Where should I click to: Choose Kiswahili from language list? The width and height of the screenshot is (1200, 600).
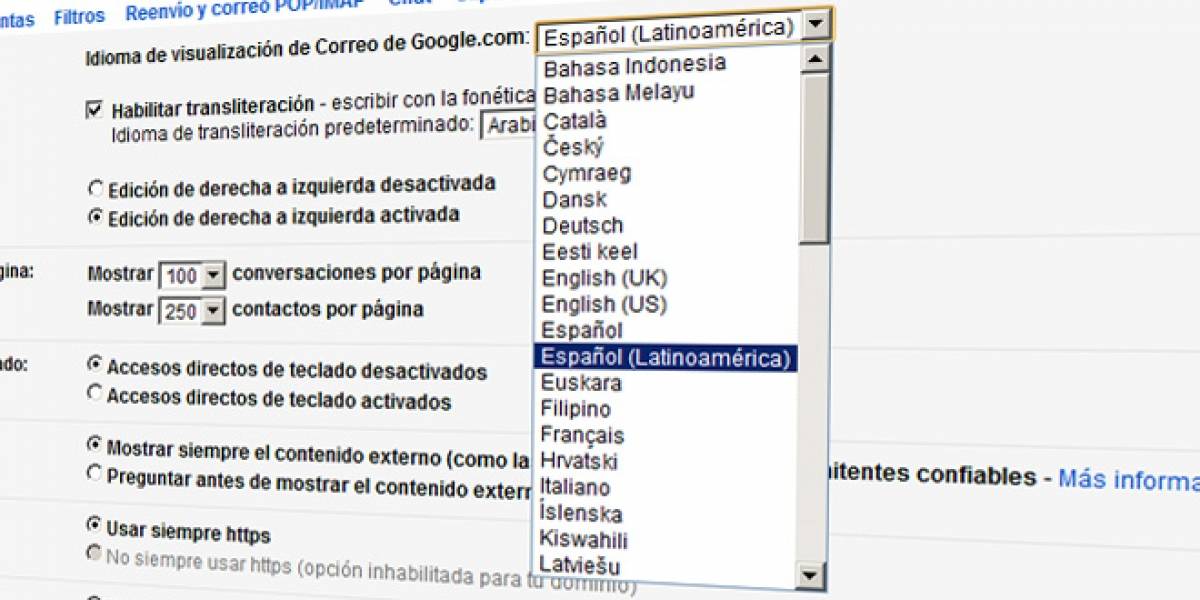pos(584,540)
